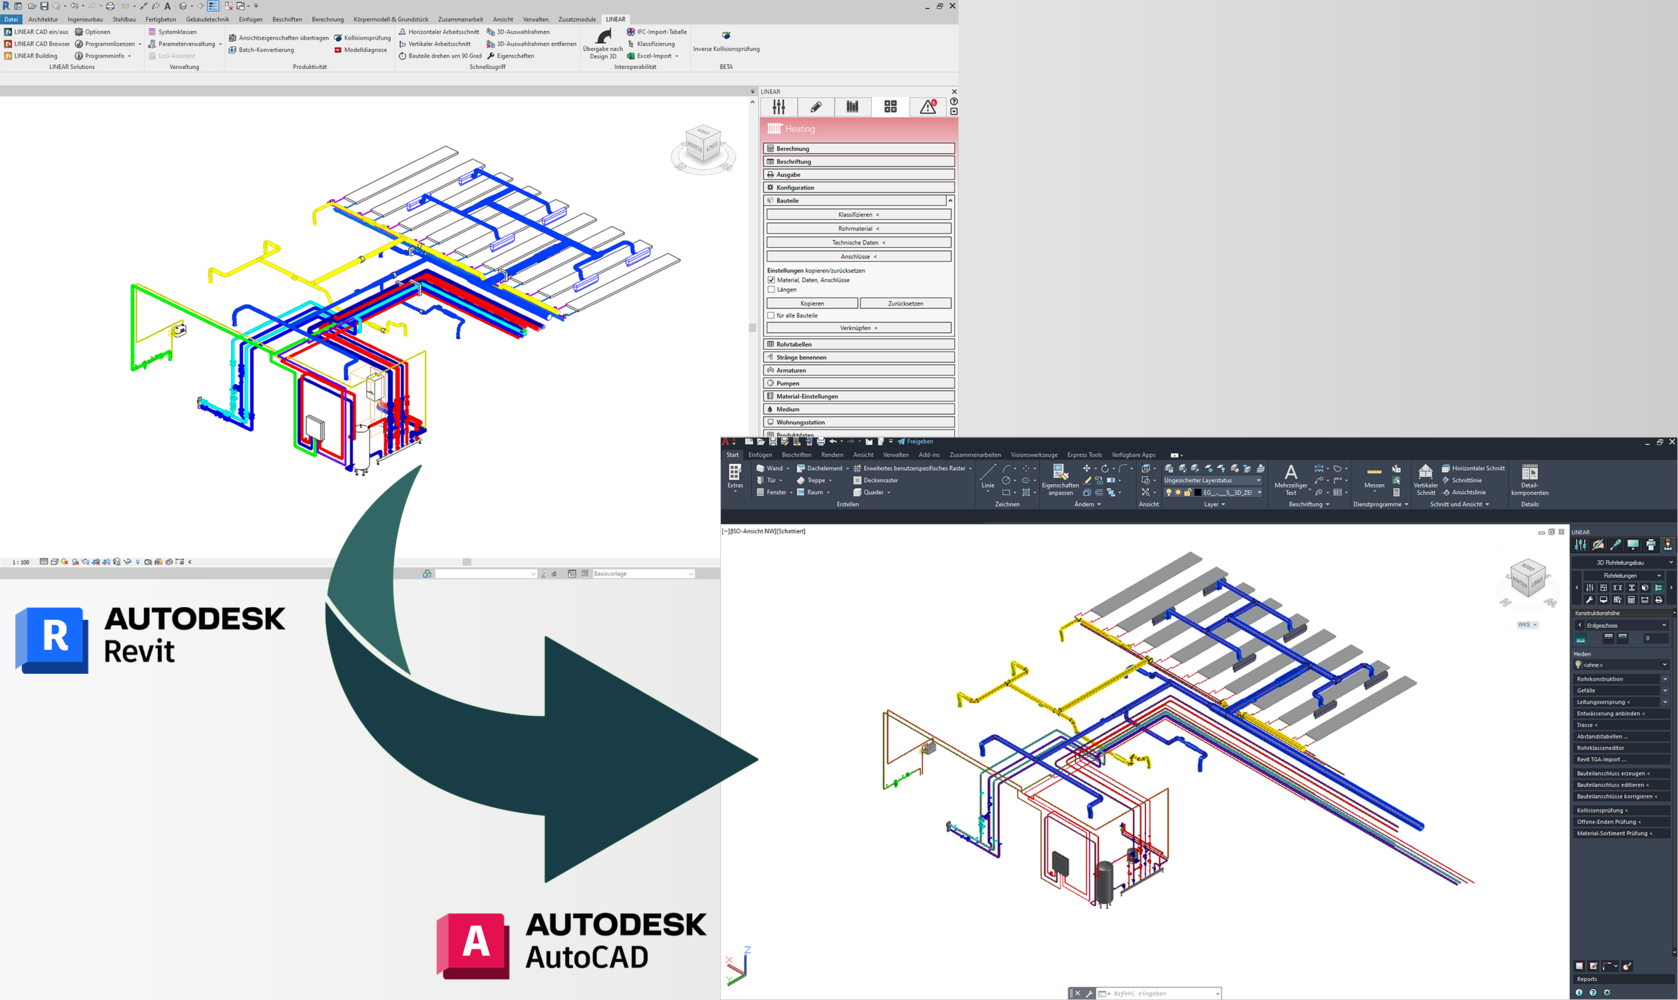Viewport: 1678px width, 1000px height.
Task: Click the black layer color swatch
Action: click(1198, 493)
